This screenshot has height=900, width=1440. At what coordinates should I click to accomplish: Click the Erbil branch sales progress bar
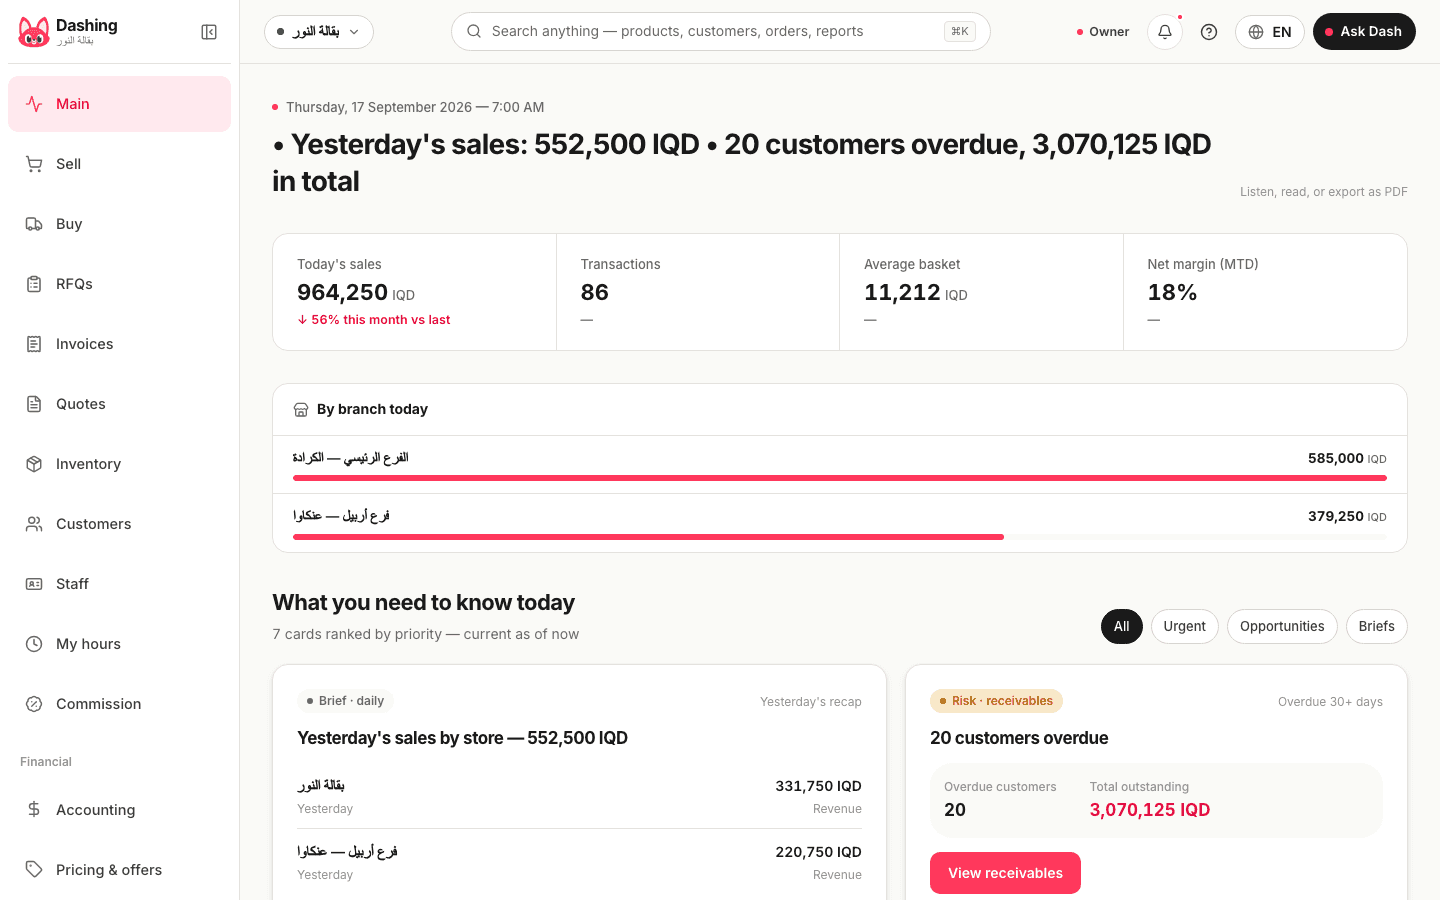[x=840, y=537]
